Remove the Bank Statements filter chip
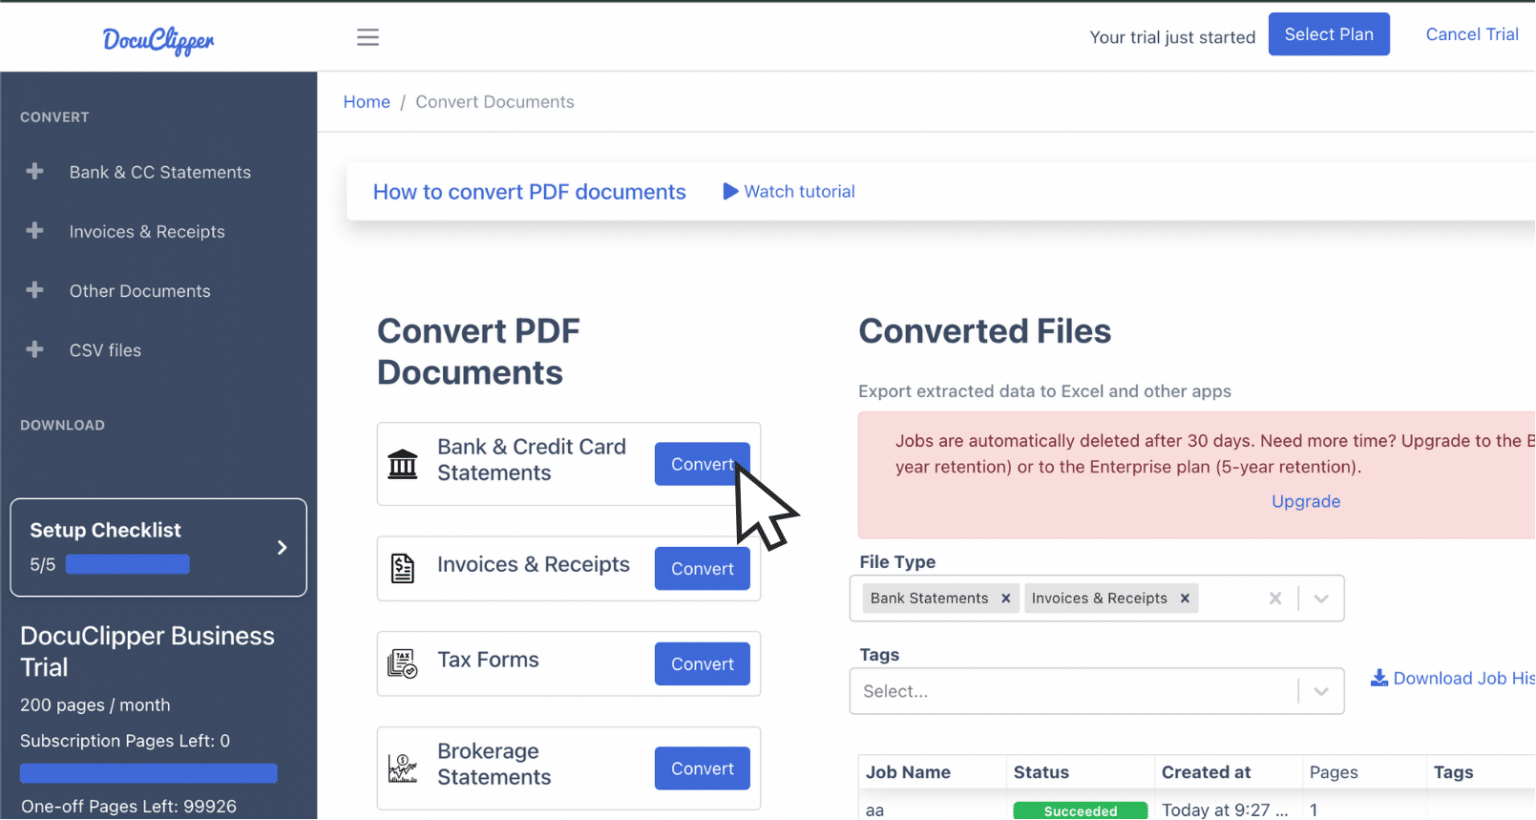1536x820 pixels. [1006, 598]
